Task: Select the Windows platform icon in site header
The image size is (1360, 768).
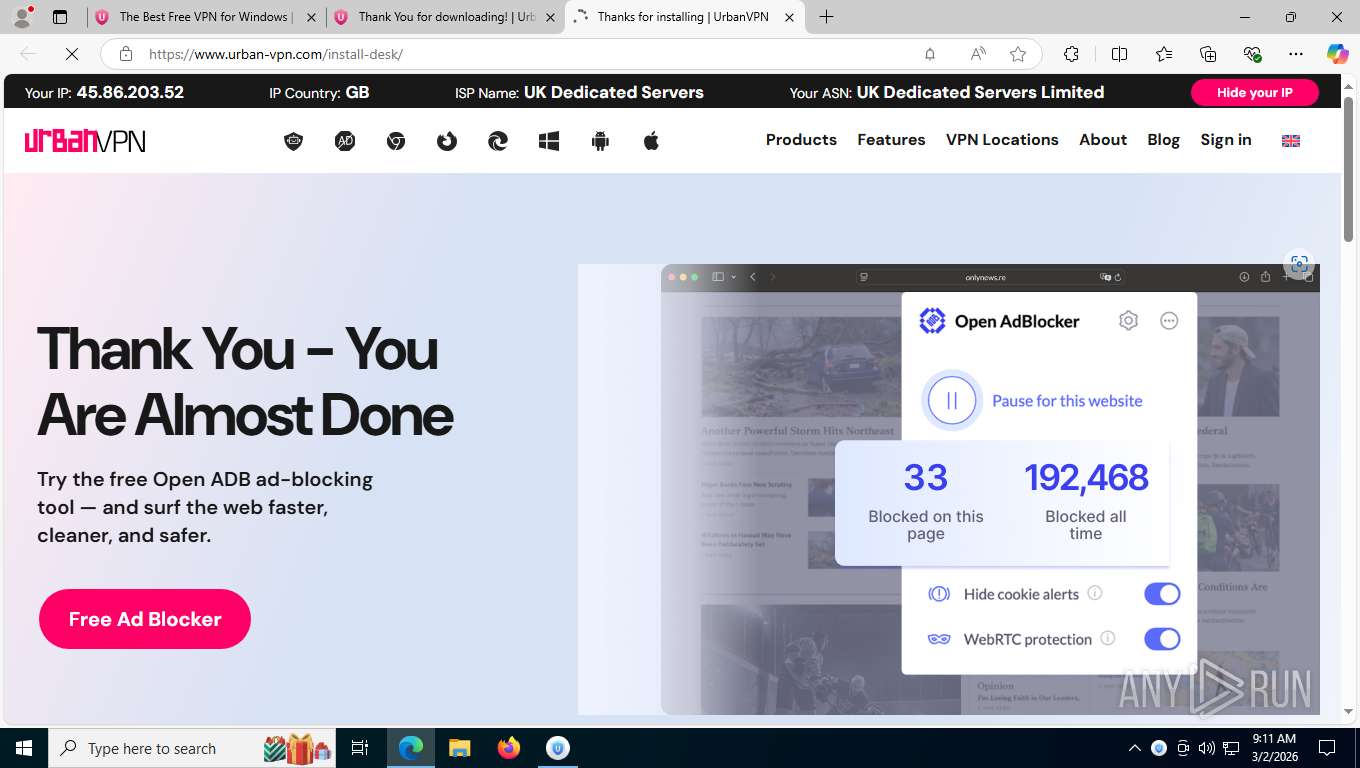Action: click(x=549, y=141)
